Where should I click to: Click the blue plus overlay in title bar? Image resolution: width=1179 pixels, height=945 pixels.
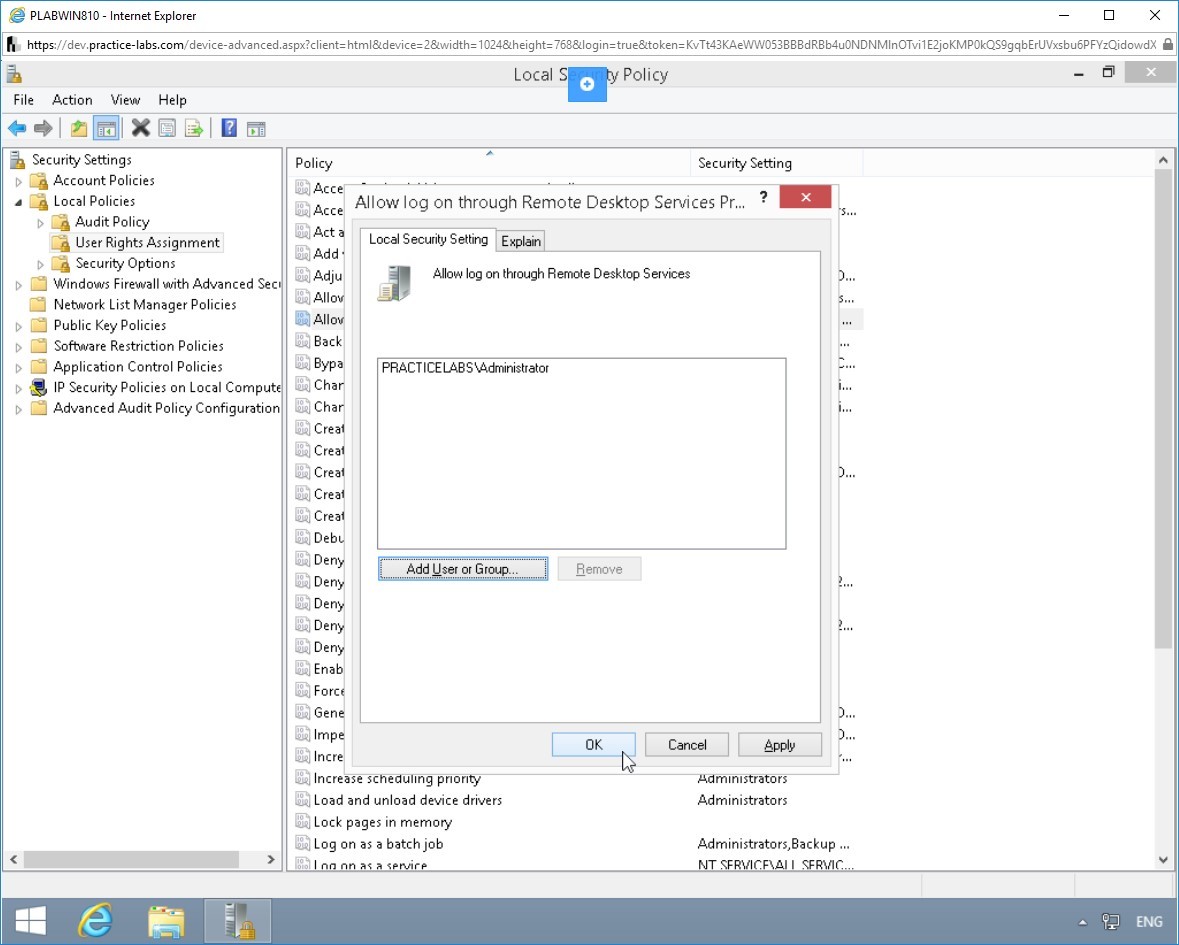(x=587, y=84)
